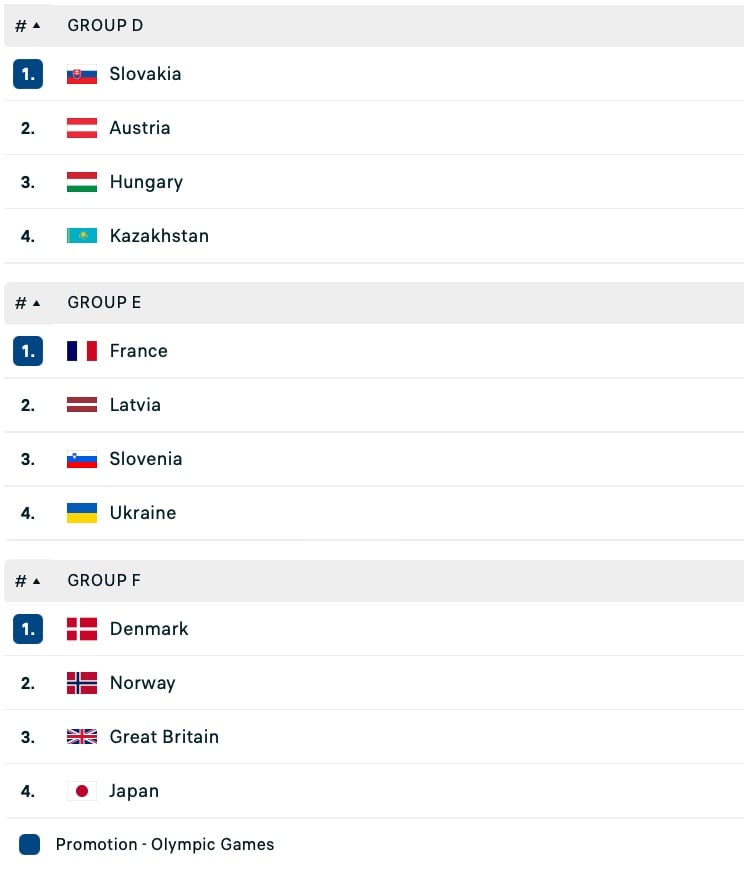Click the Kazakhstan flag icon
The height and width of the screenshot is (874, 744).
pos(82,236)
